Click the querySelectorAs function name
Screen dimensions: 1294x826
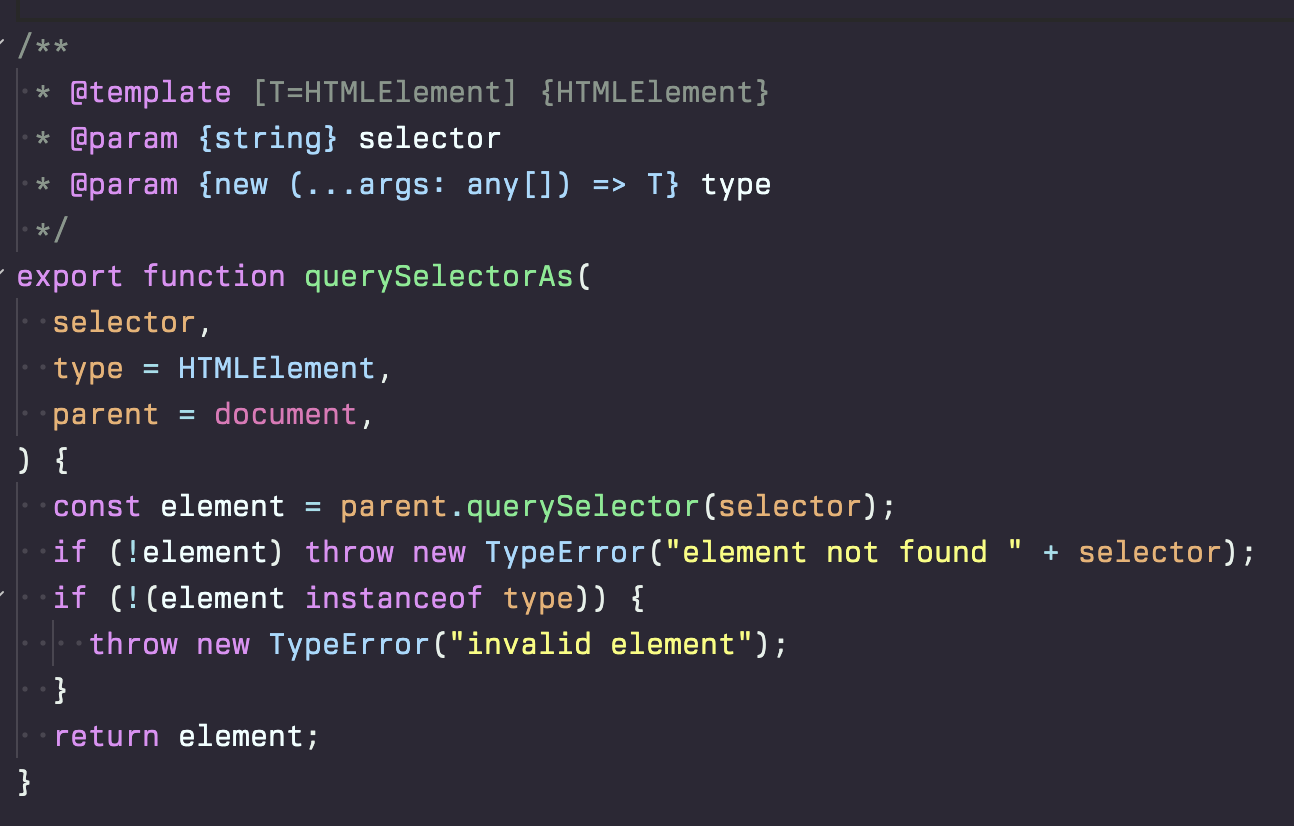point(440,276)
